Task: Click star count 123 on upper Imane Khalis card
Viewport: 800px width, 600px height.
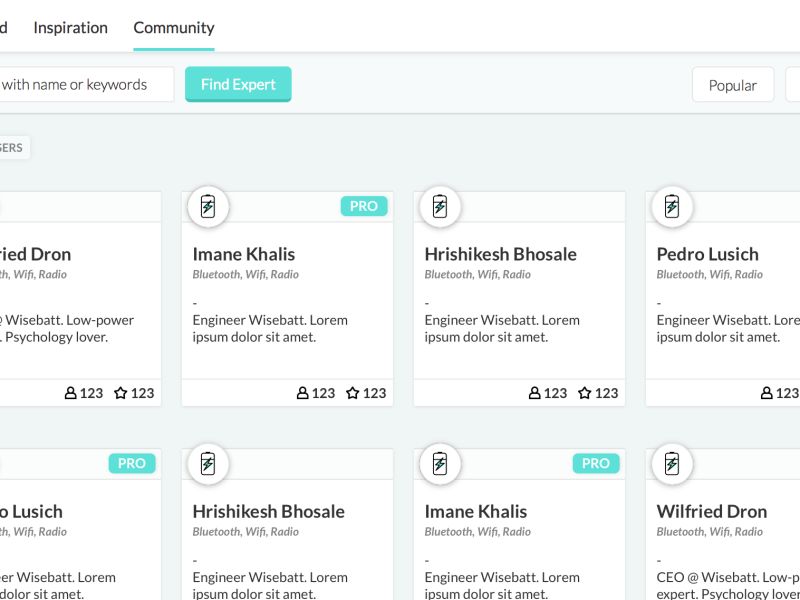Action: click(374, 393)
